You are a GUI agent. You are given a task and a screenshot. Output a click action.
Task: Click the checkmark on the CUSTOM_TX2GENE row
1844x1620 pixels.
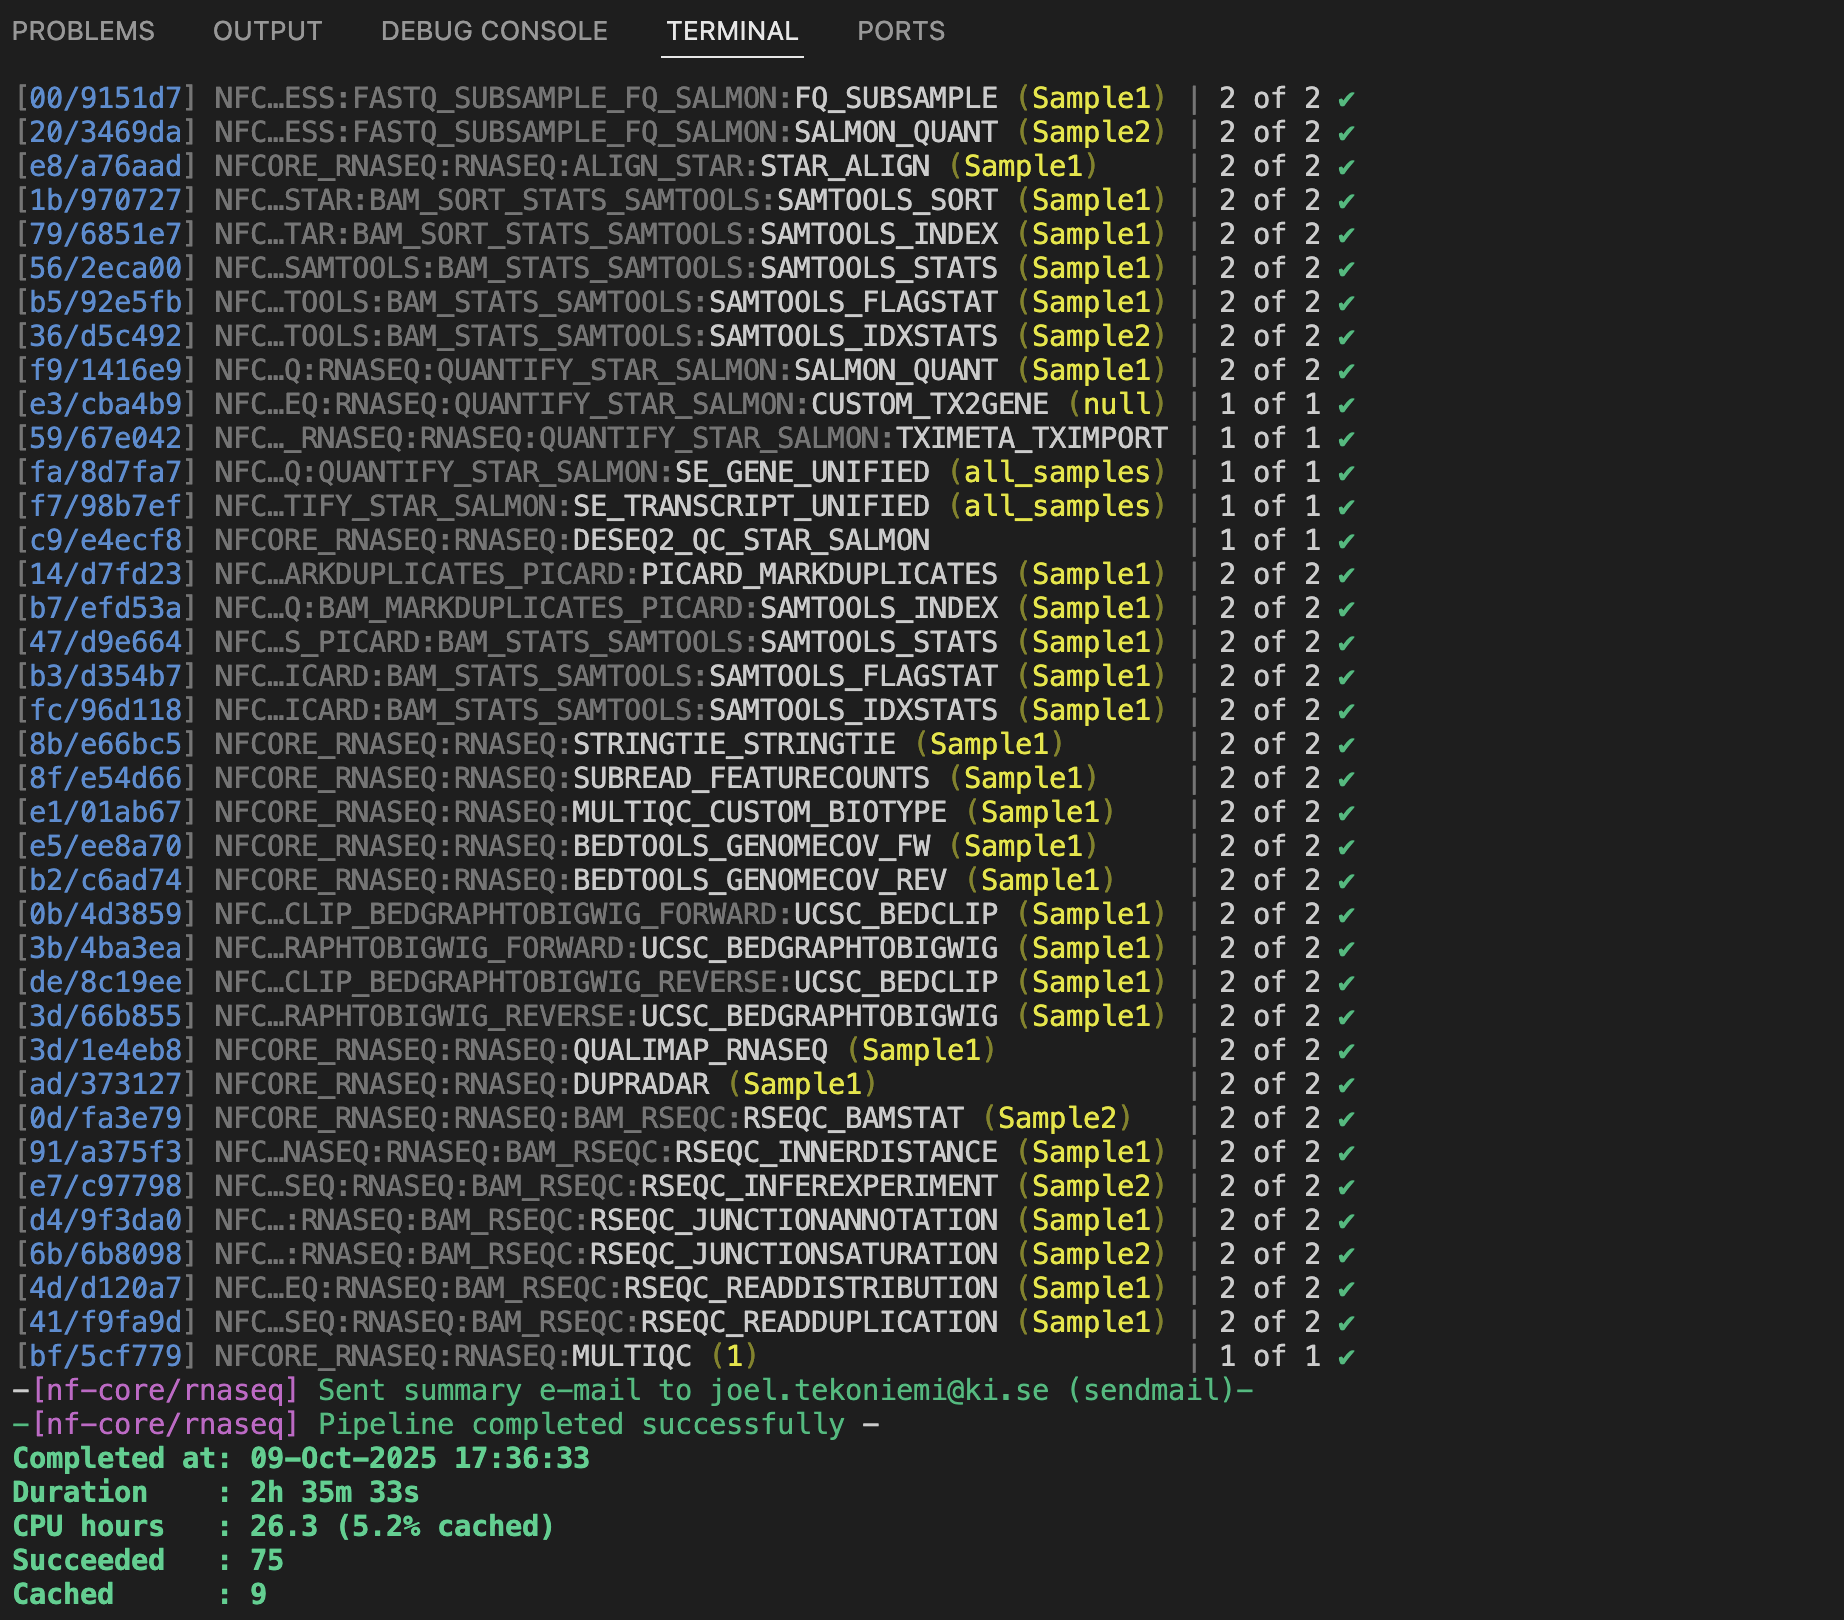(x=1346, y=405)
